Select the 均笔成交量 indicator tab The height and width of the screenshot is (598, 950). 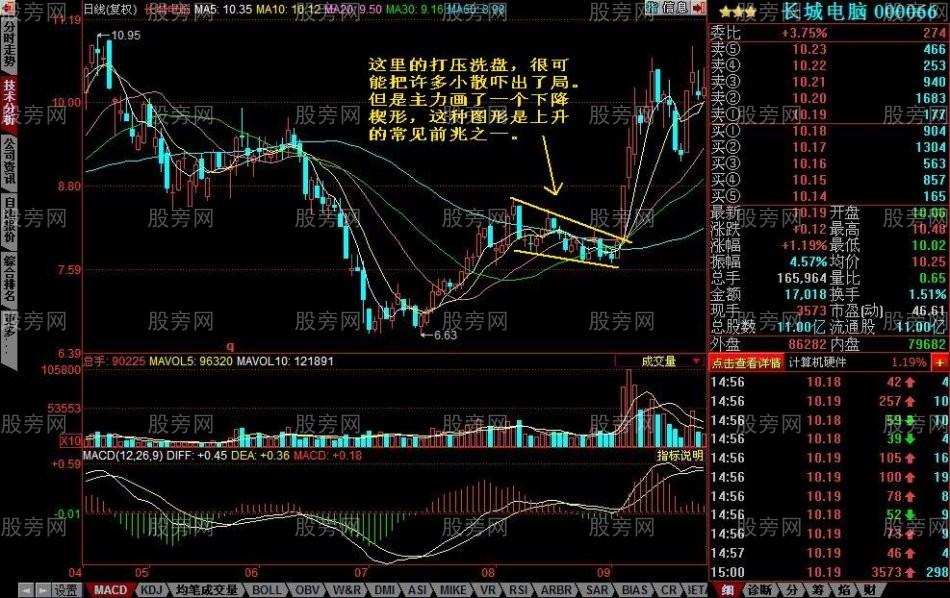(x=207, y=590)
